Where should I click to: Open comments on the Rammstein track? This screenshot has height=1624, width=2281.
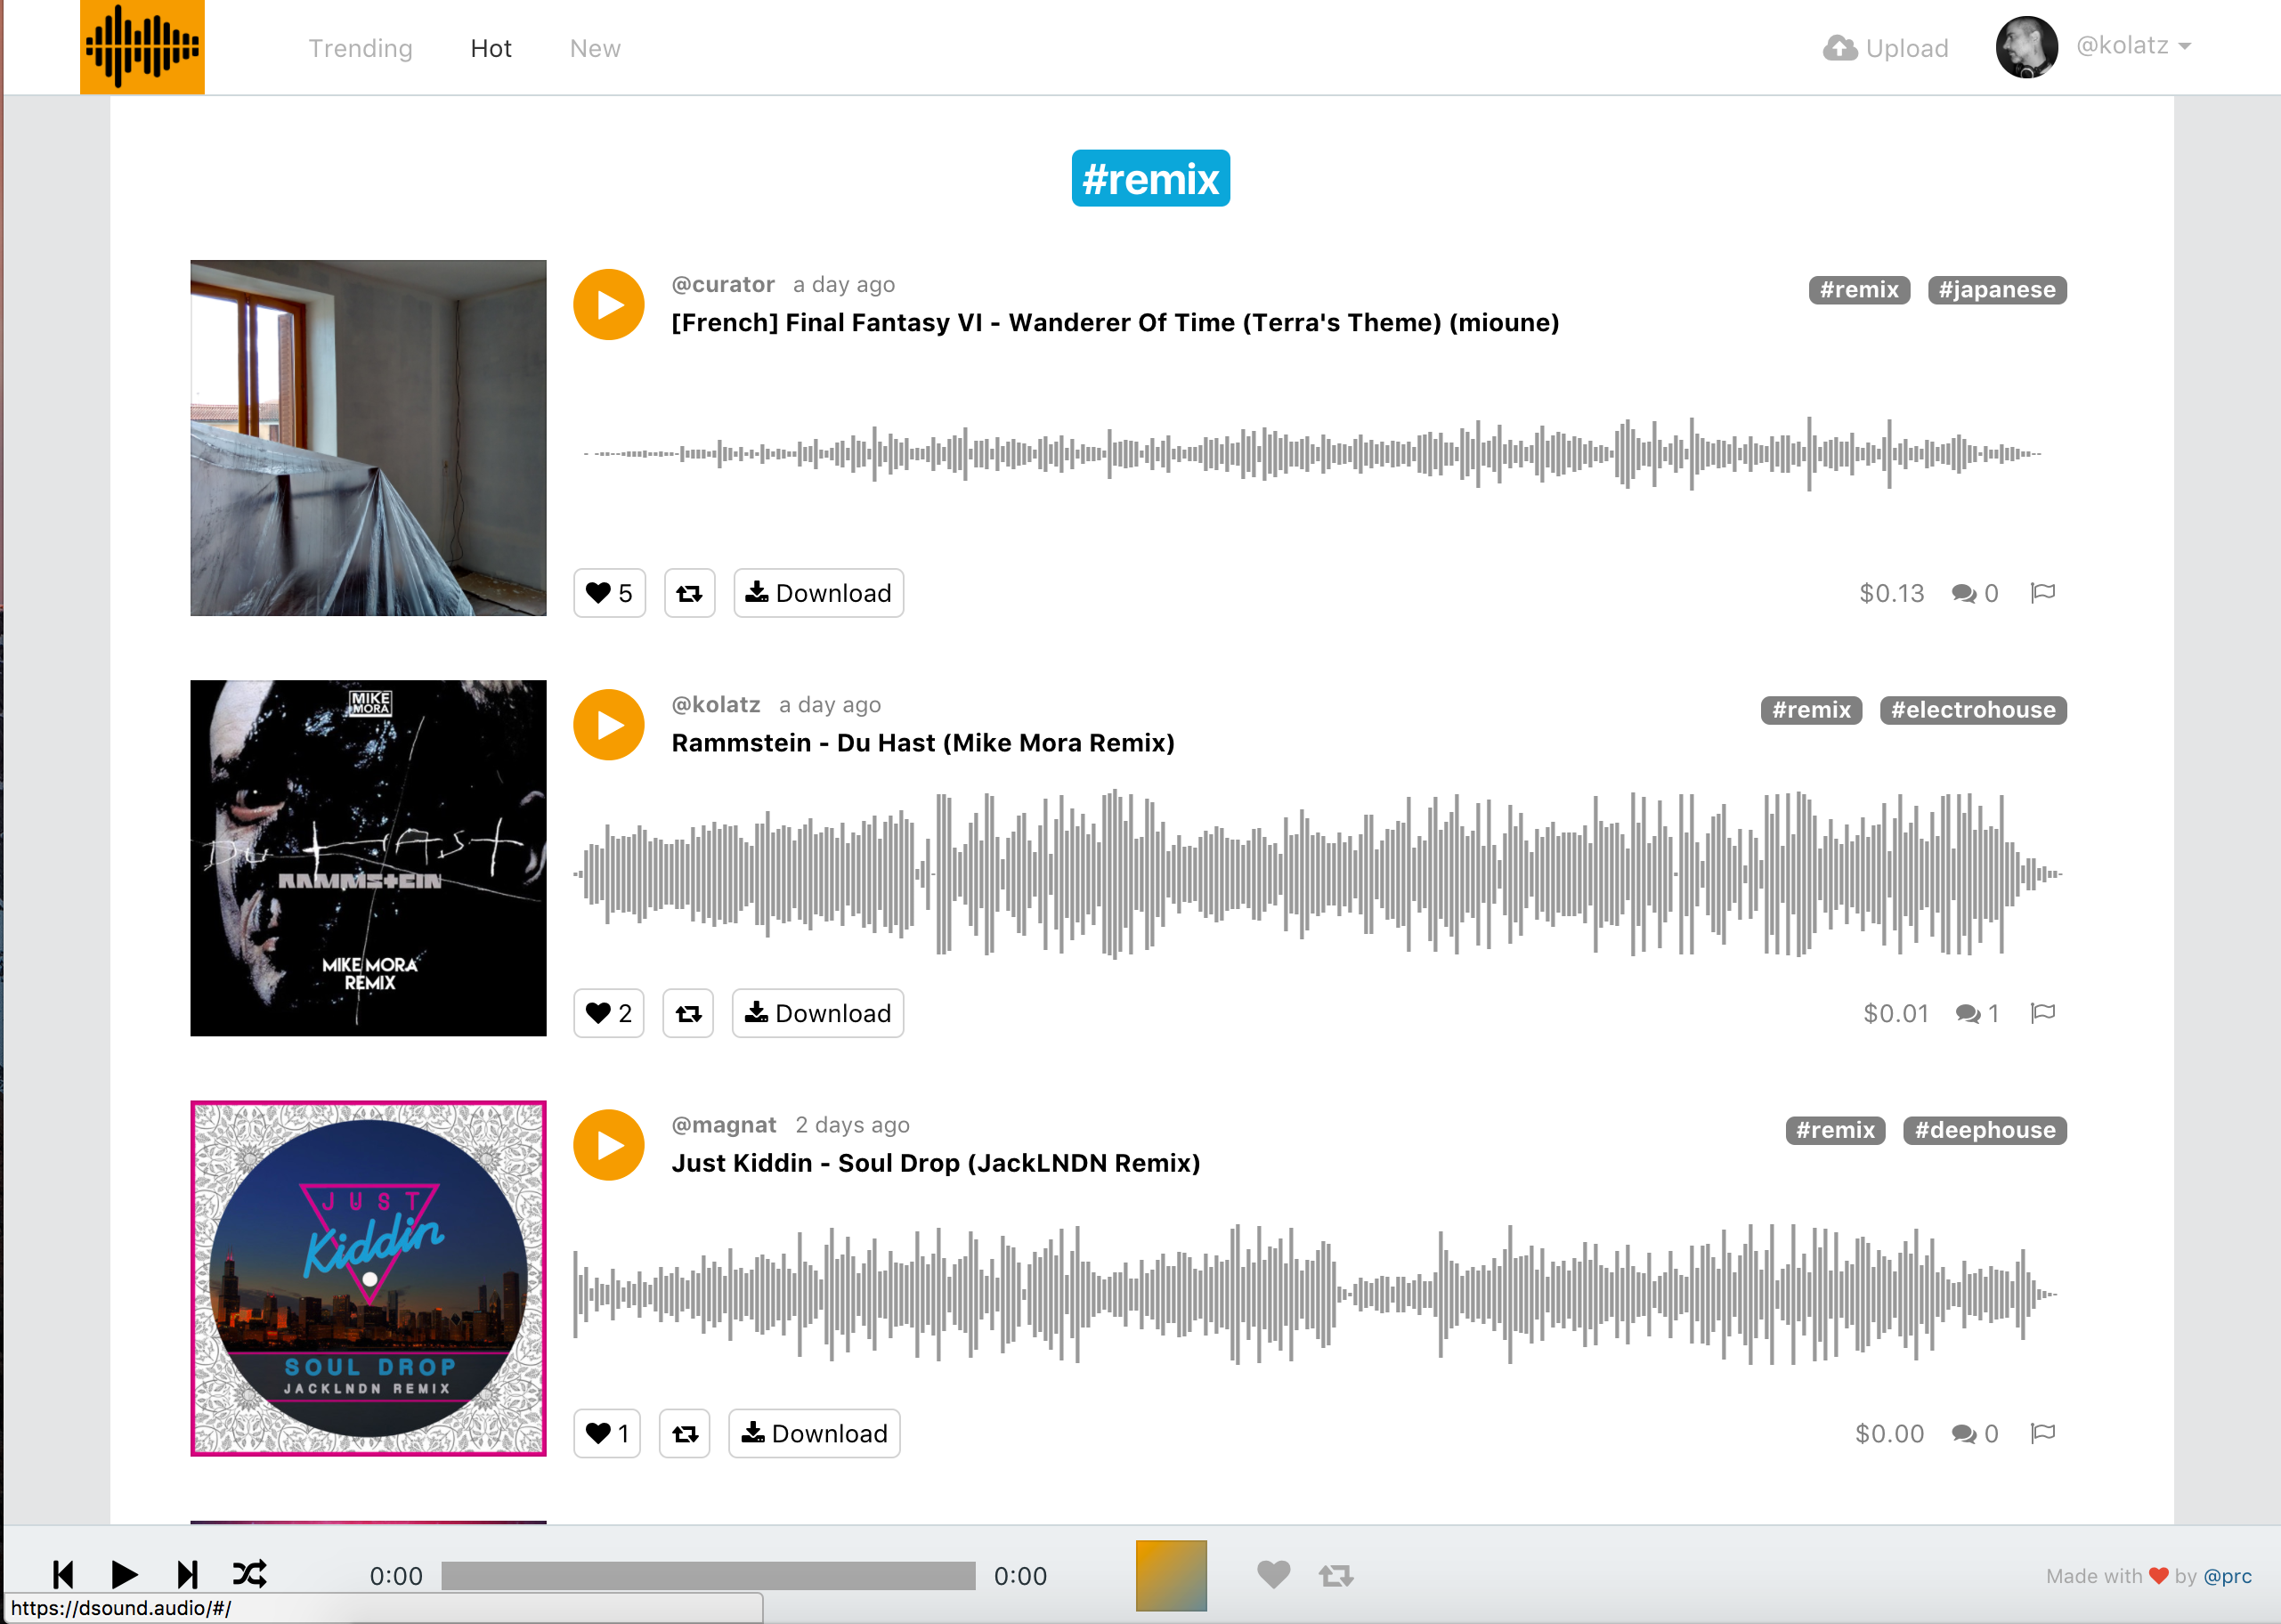pos(1977,1013)
